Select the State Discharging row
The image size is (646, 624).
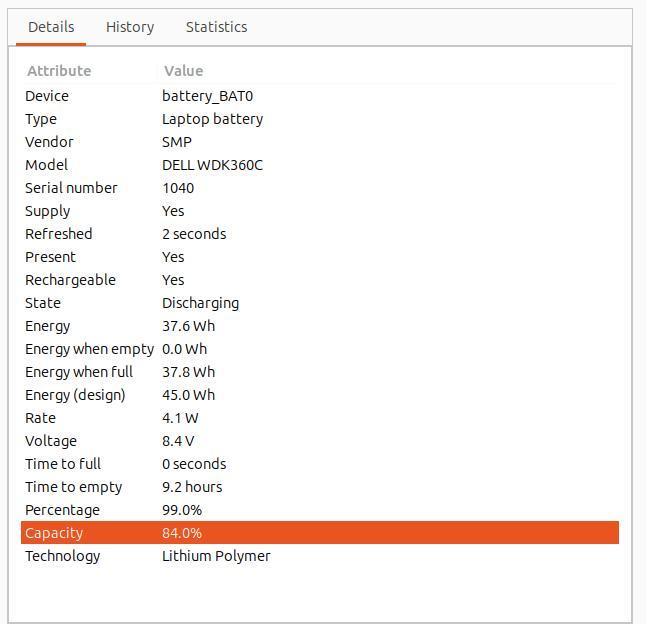tap(320, 303)
